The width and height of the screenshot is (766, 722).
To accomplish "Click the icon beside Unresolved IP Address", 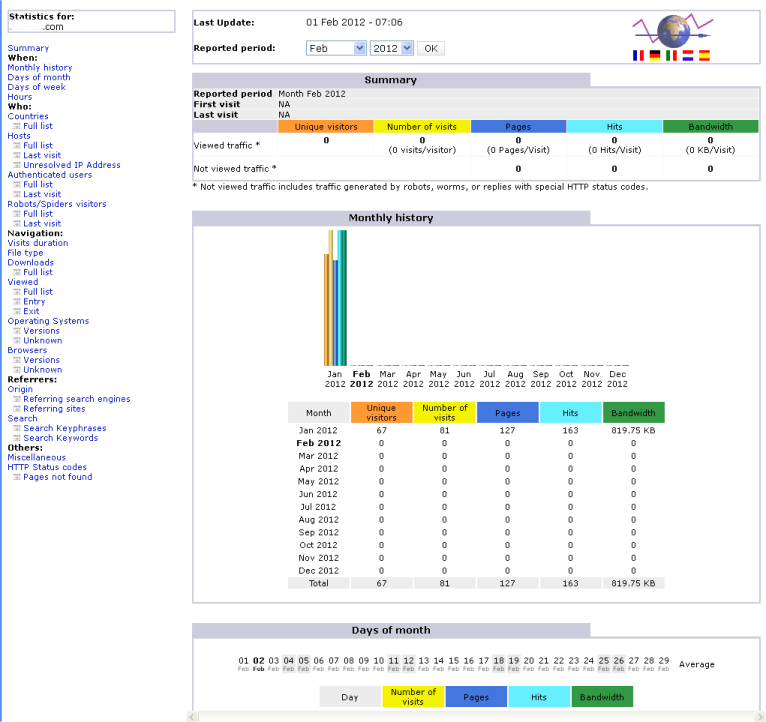I will 17,165.
